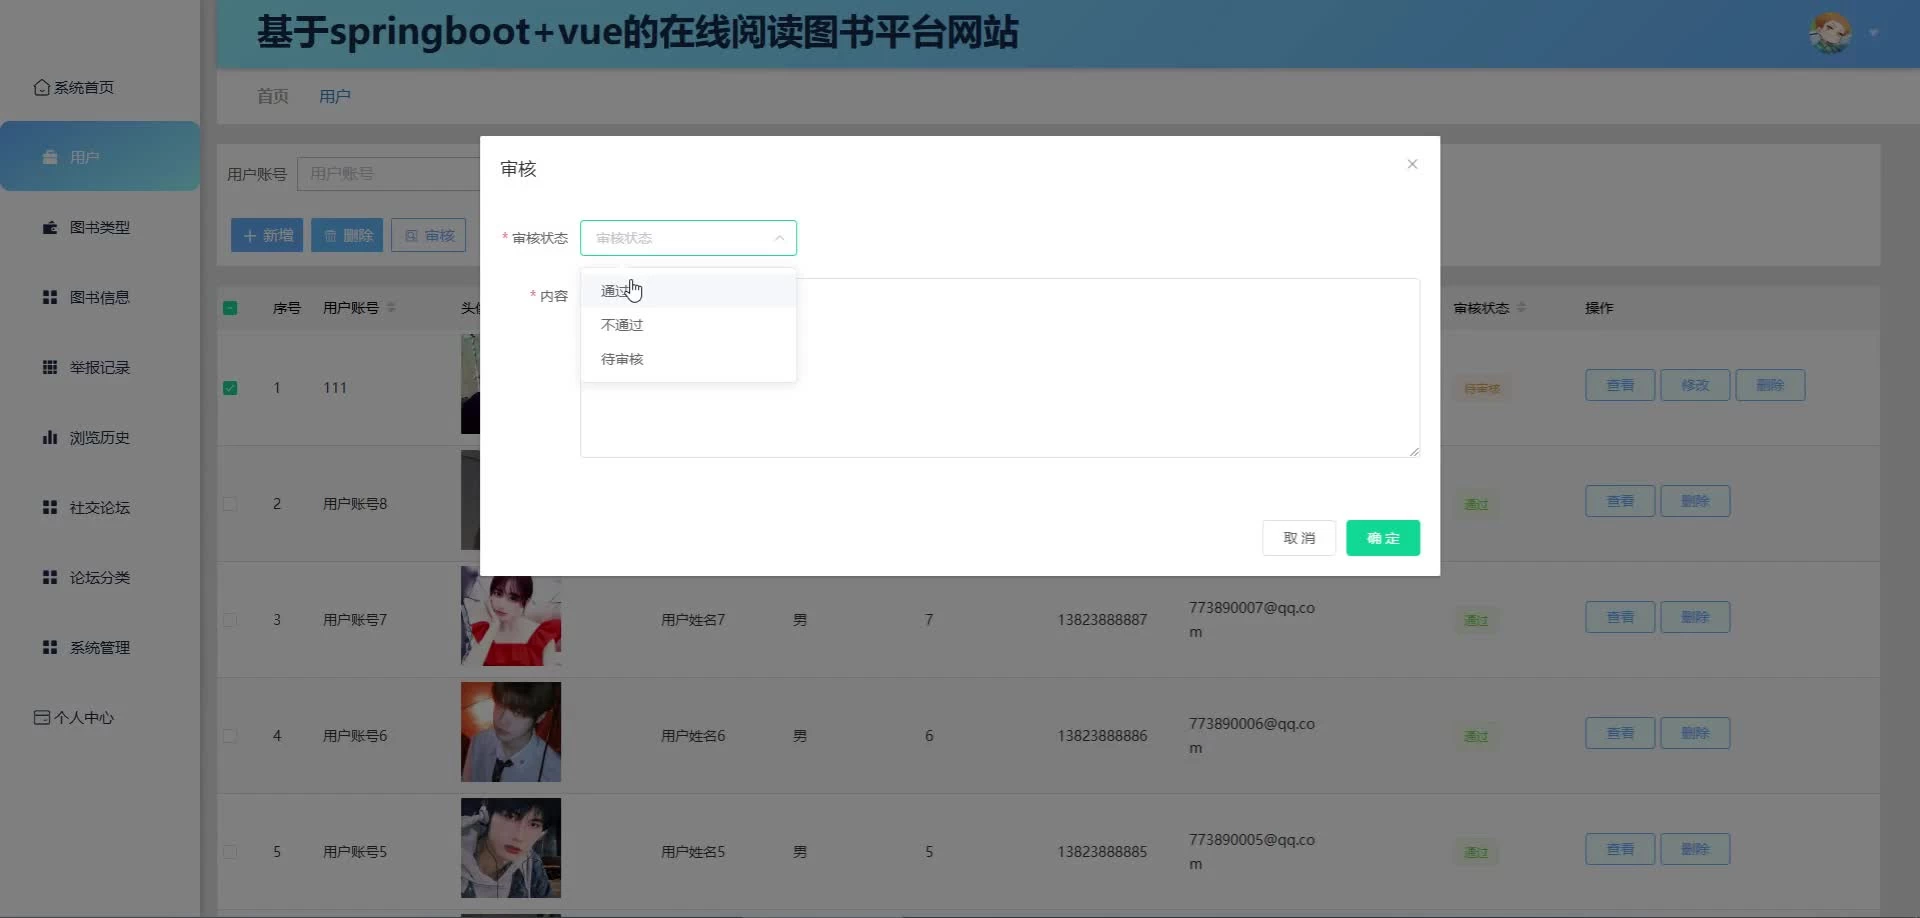This screenshot has width=1920, height=918.
Task: Open 图书类型 in the sidebar
Action: tap(100, 227)
